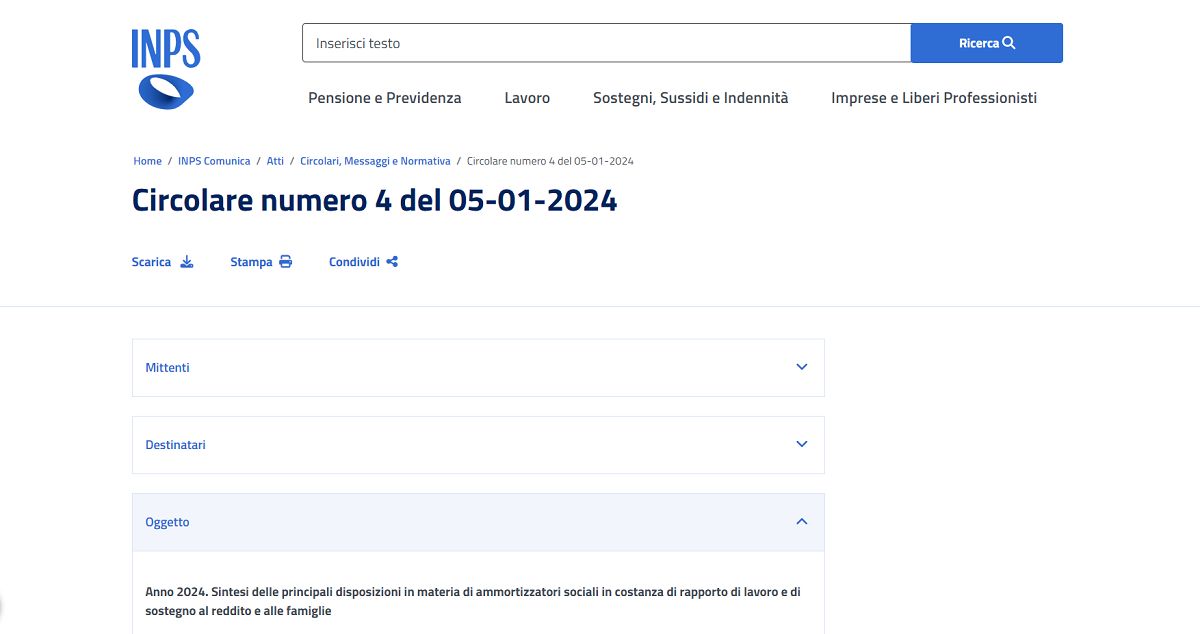Click current breadcrumb Circolare numero 4 del 05-01-2024
The height and width of the screenshot is (634, 1200).
[550, 161]
